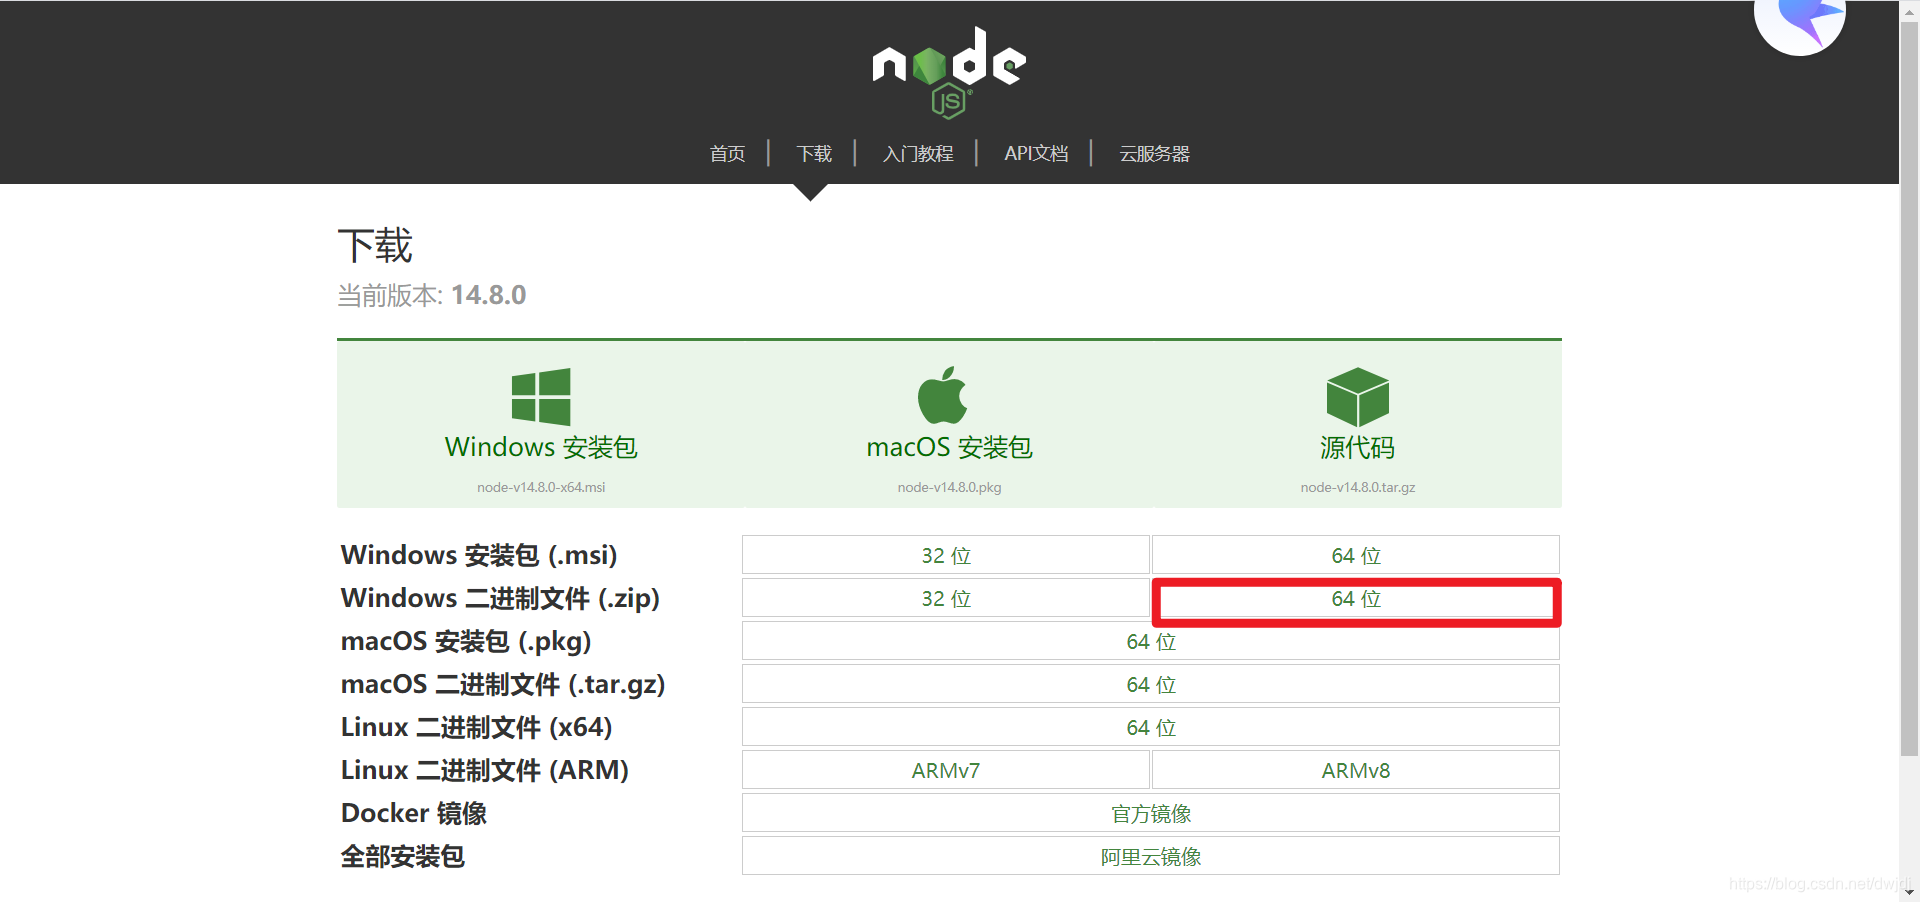Click the vertical scrollbar thumb

1910,388
